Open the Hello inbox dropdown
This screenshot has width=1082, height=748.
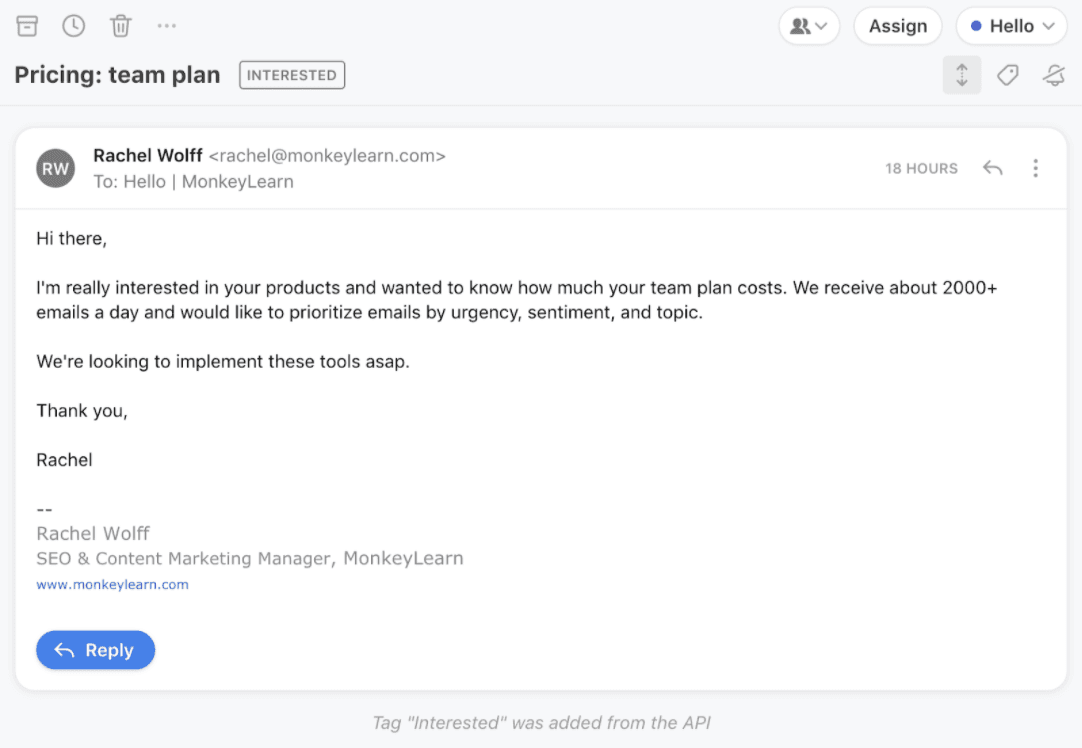click(1012, 26)
